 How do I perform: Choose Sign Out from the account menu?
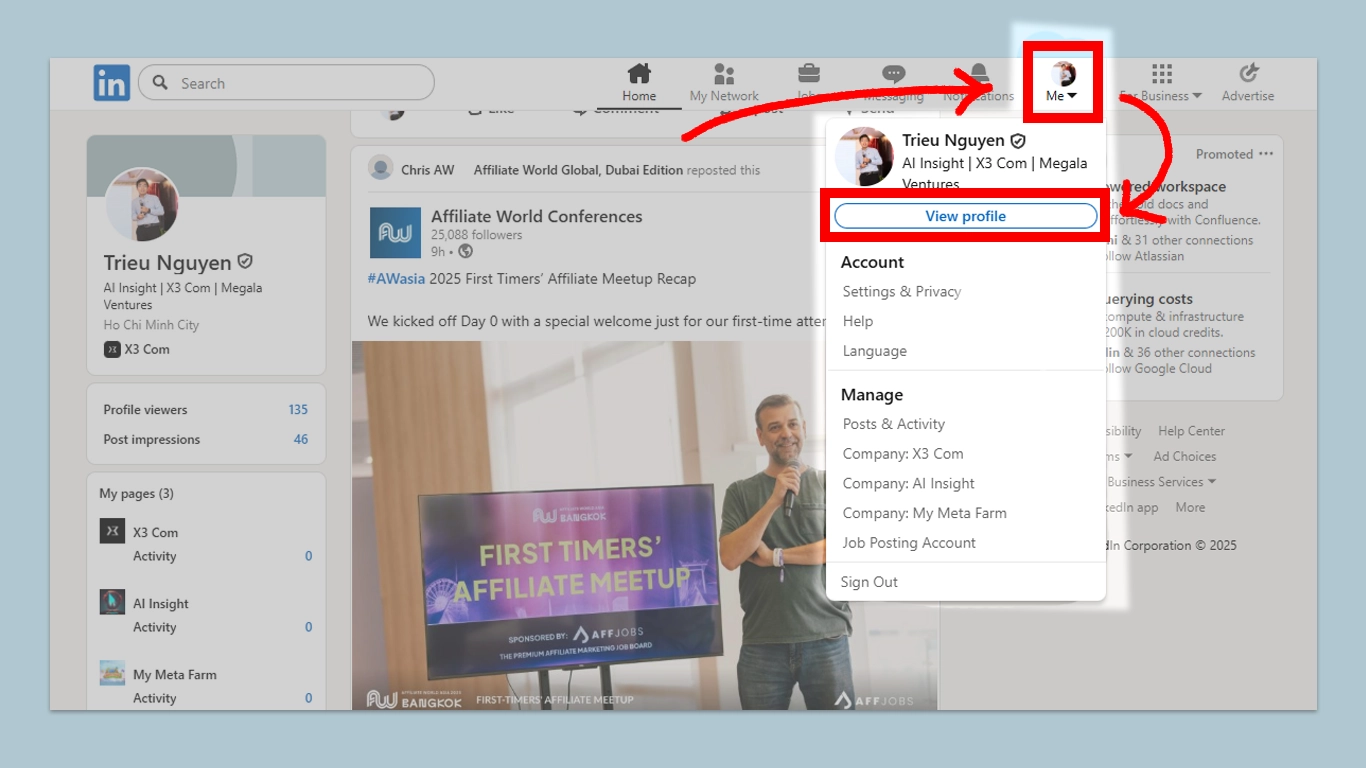pos(869,581)
